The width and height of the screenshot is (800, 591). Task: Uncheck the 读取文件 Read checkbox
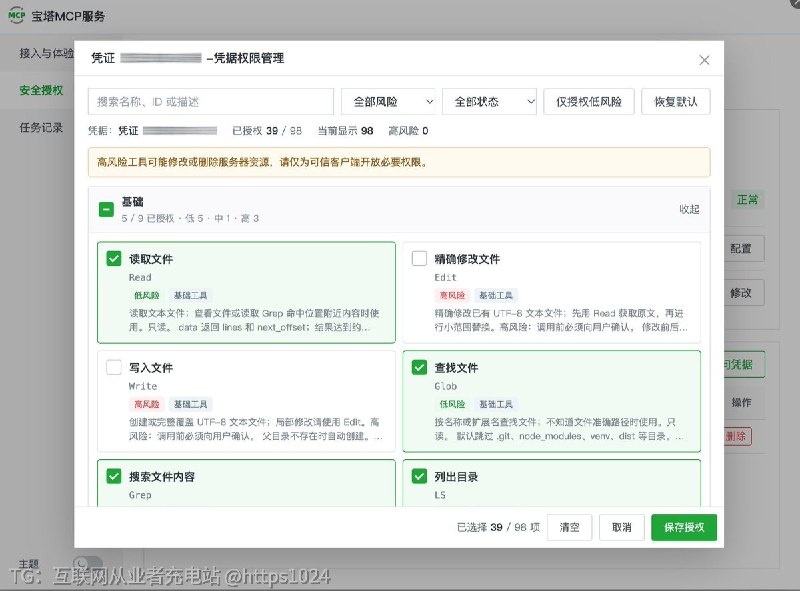tap(114, 258)
